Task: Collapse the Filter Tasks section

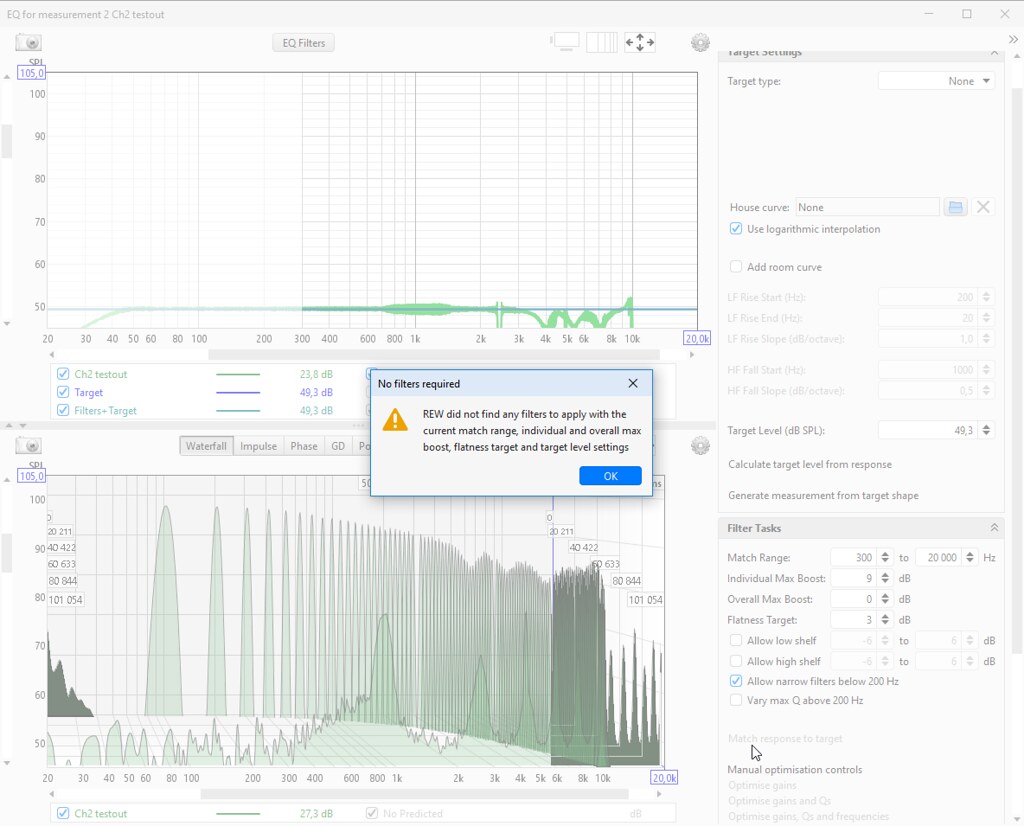Action: pos(994,528)
